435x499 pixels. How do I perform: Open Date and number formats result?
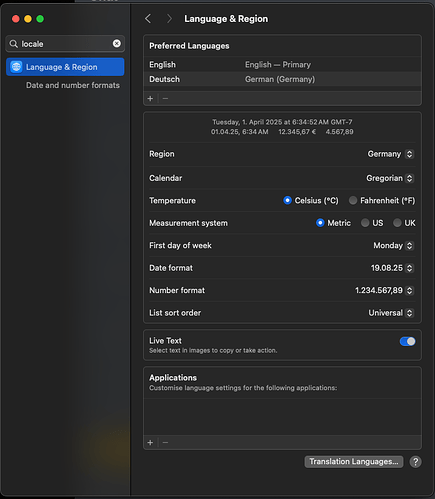(x=73, y=85)
